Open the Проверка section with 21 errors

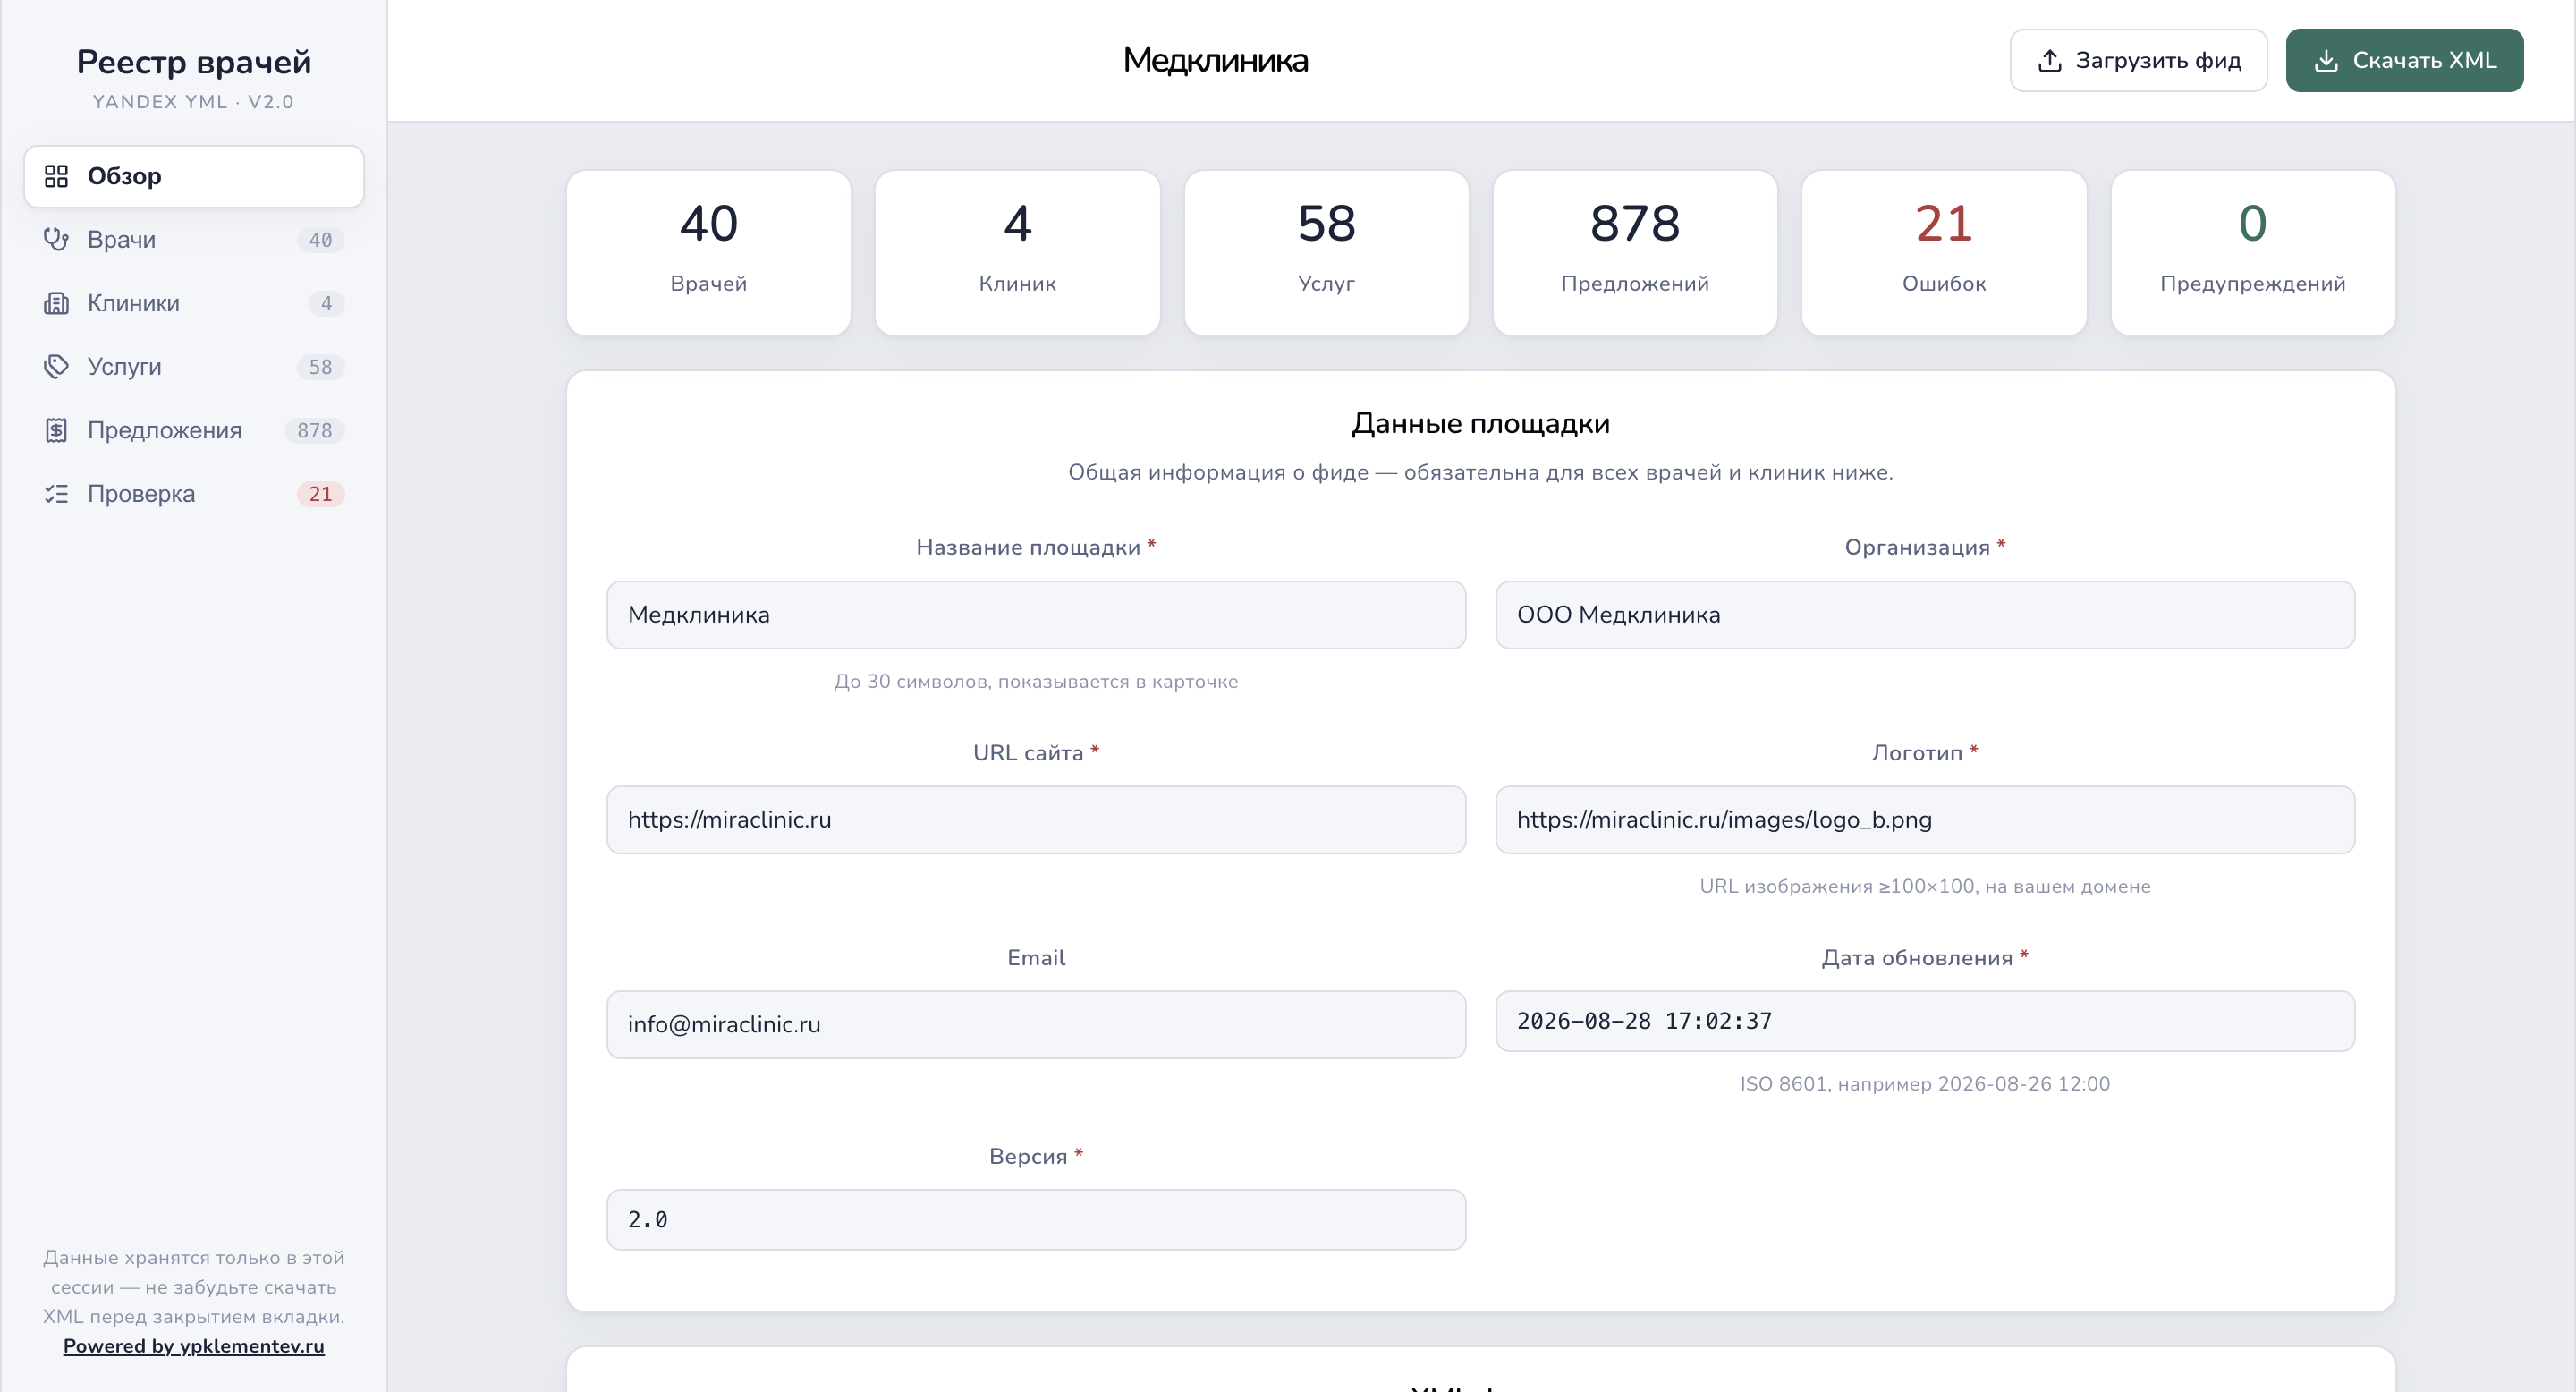coord(194,493)
